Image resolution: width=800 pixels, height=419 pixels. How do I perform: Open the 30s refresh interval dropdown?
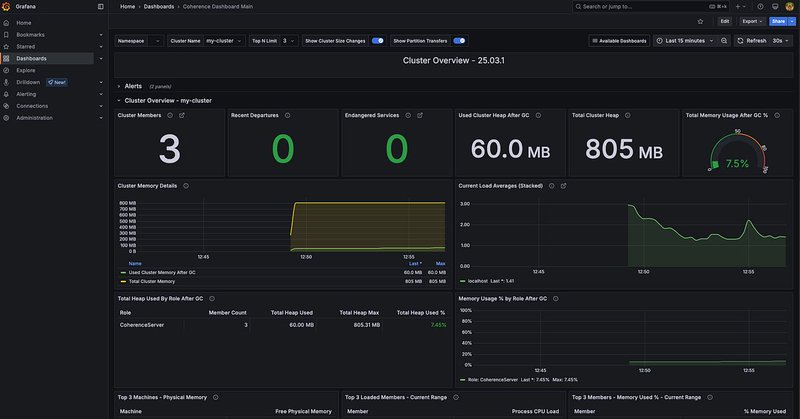[x=781, y=41]
